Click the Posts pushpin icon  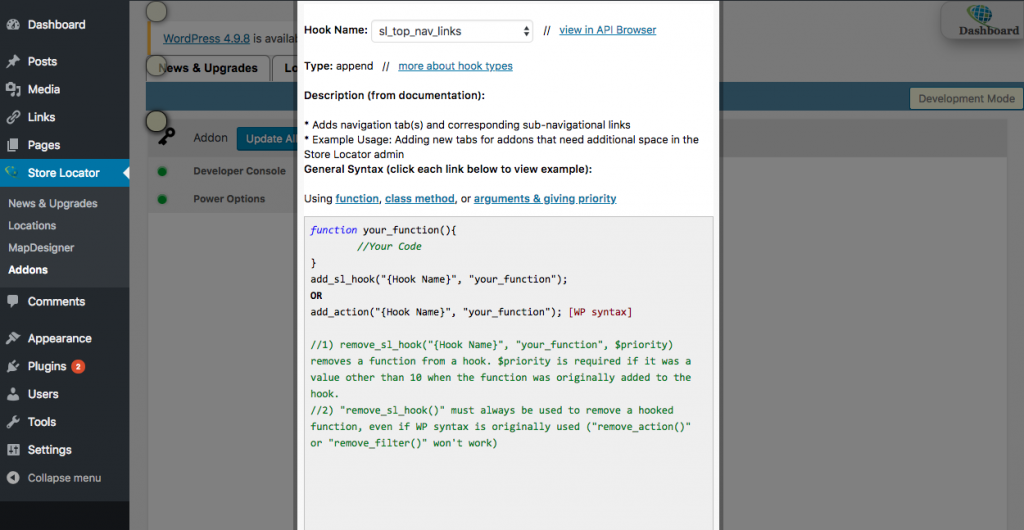coord(13,62)
